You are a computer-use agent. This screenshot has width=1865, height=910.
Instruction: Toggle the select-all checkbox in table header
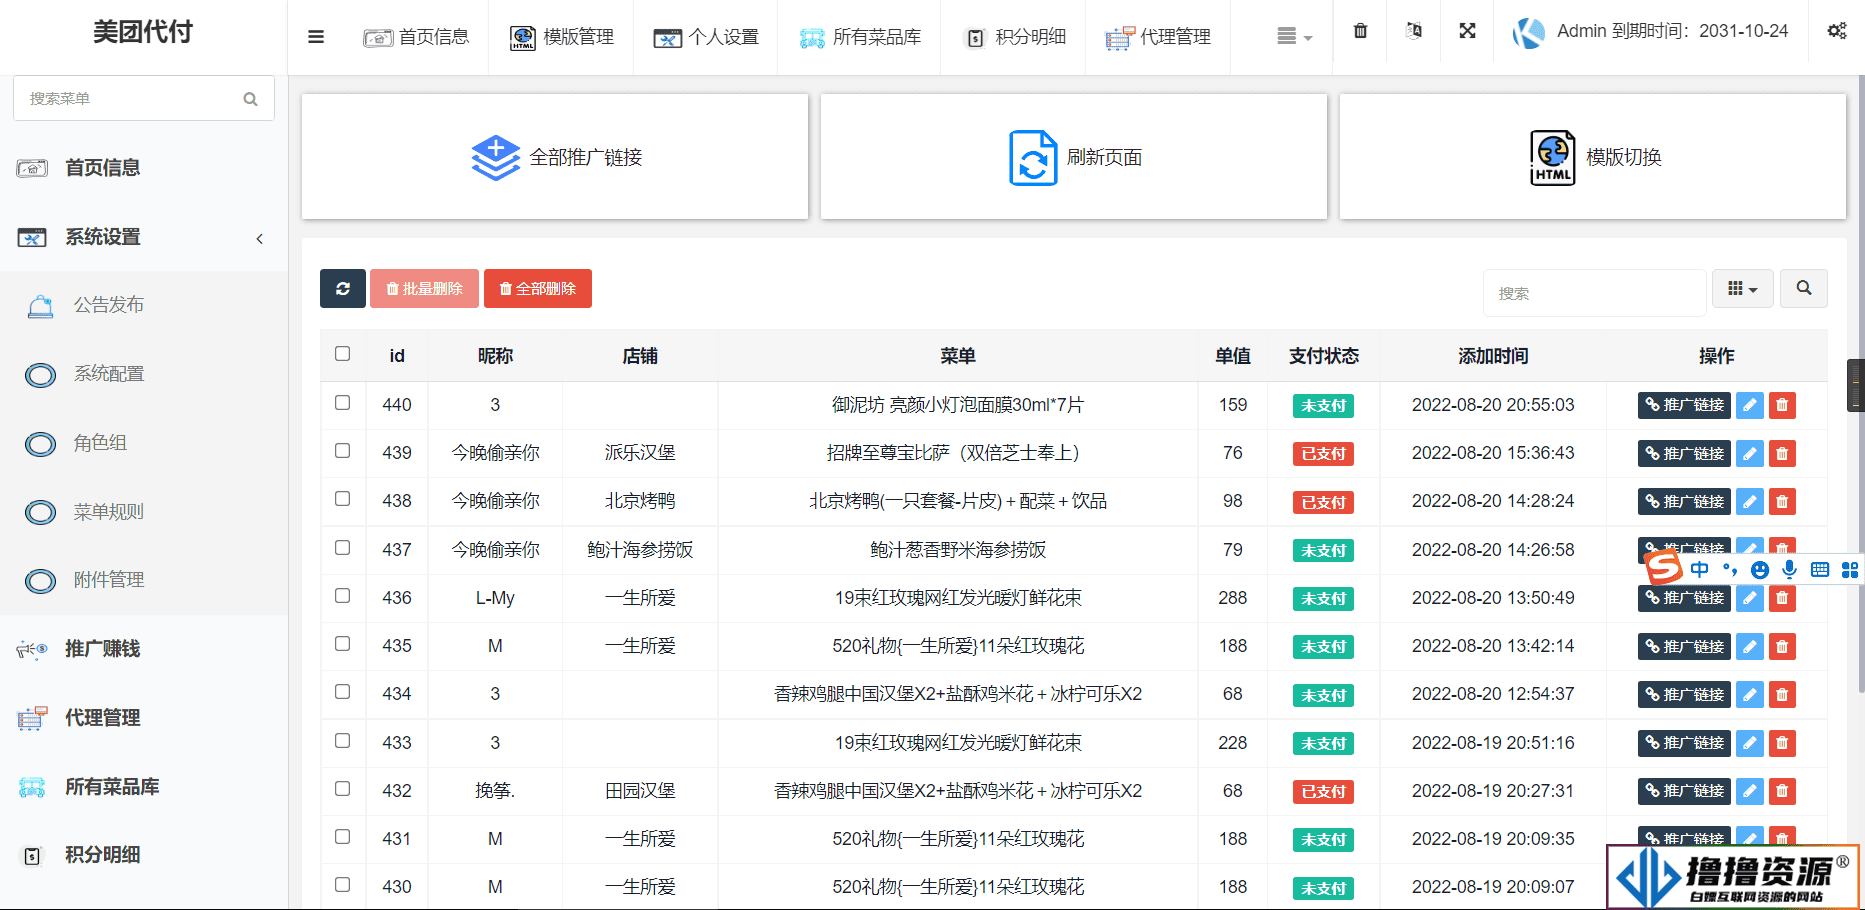point(342,354)
